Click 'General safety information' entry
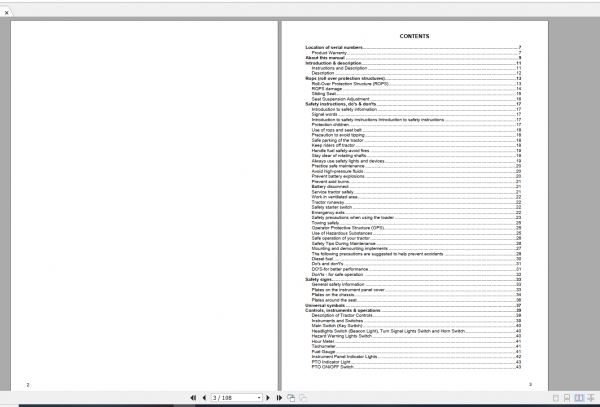This screenshot has width=600, height=407. (338, 285)
